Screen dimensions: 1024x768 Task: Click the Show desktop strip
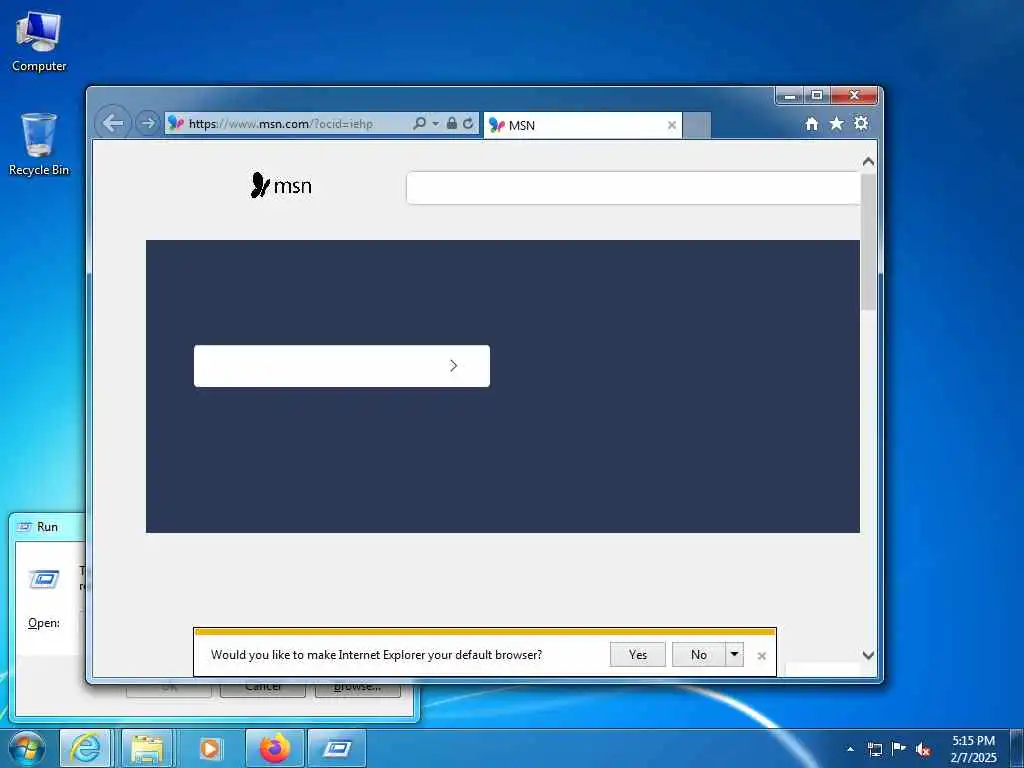pos(1017,748)
